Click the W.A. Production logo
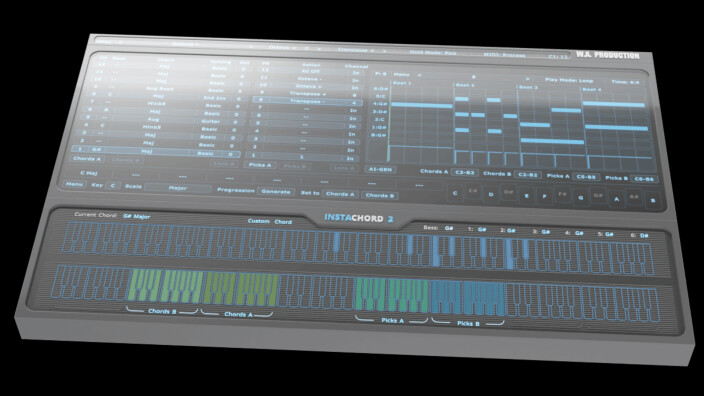Image resolution: width=704 pixels, height=396 pixels. pyautogui.click(x=607, y=55)
